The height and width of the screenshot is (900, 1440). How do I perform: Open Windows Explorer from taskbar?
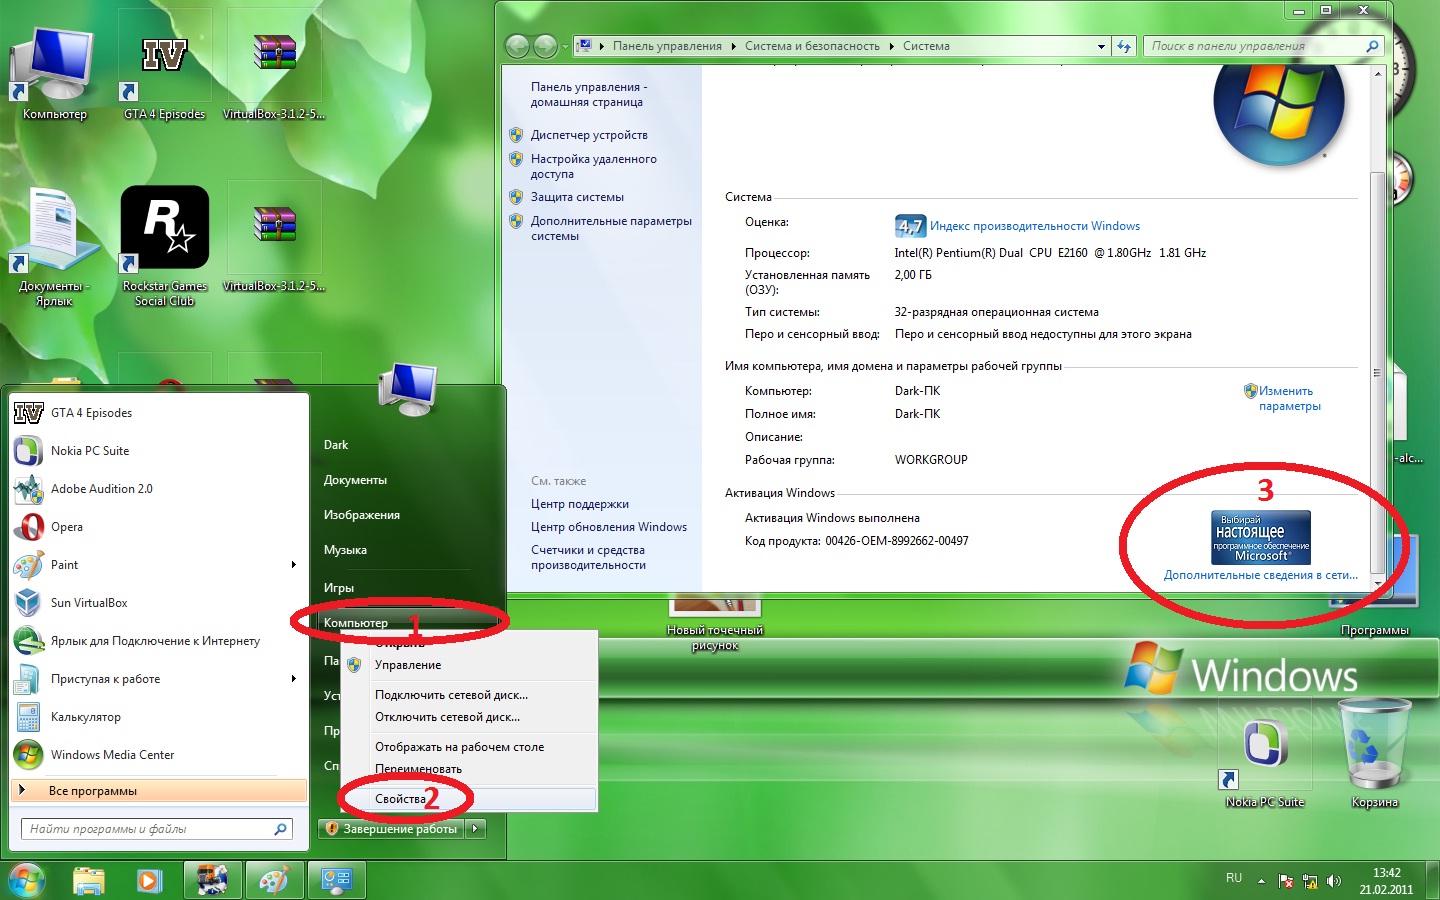coord(89,881)
